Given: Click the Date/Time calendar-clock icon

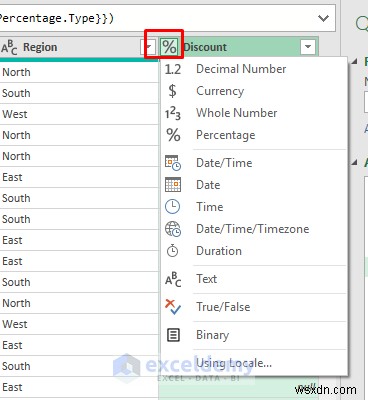Looking at the screenshot, I should [x=173, y=163].
